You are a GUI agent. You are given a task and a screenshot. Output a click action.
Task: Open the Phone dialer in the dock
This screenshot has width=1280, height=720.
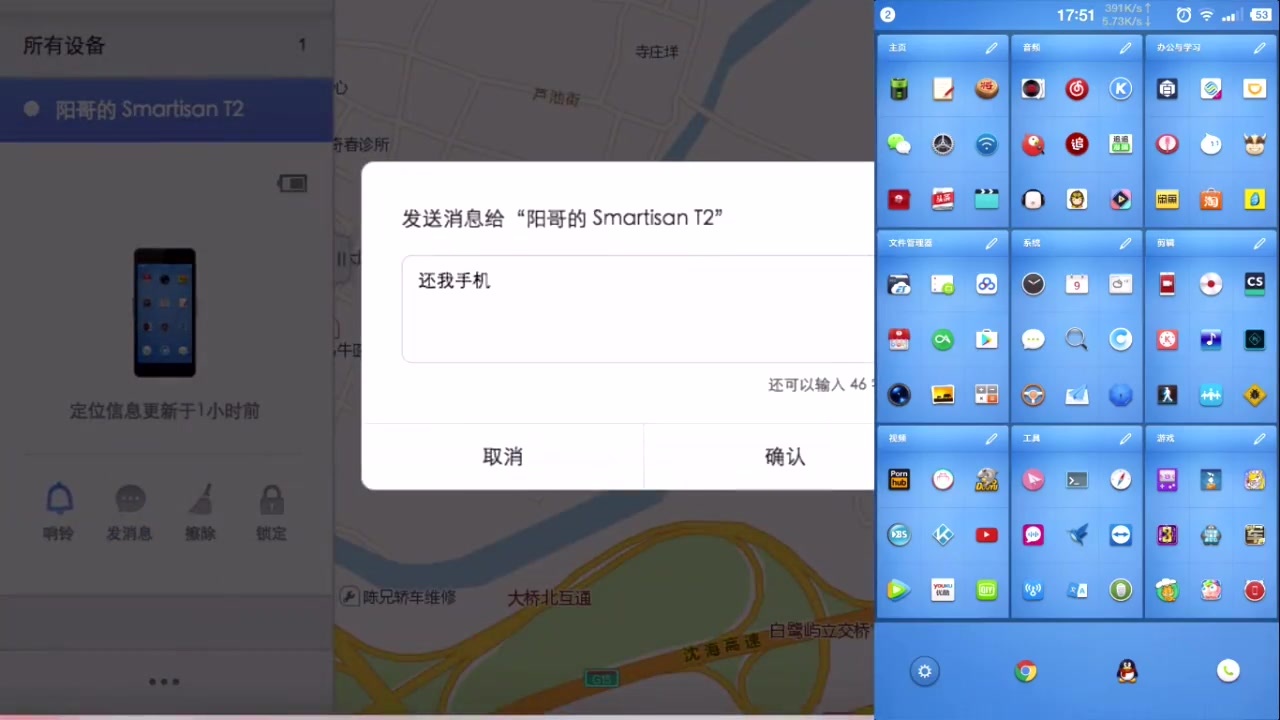(1228, 672)
